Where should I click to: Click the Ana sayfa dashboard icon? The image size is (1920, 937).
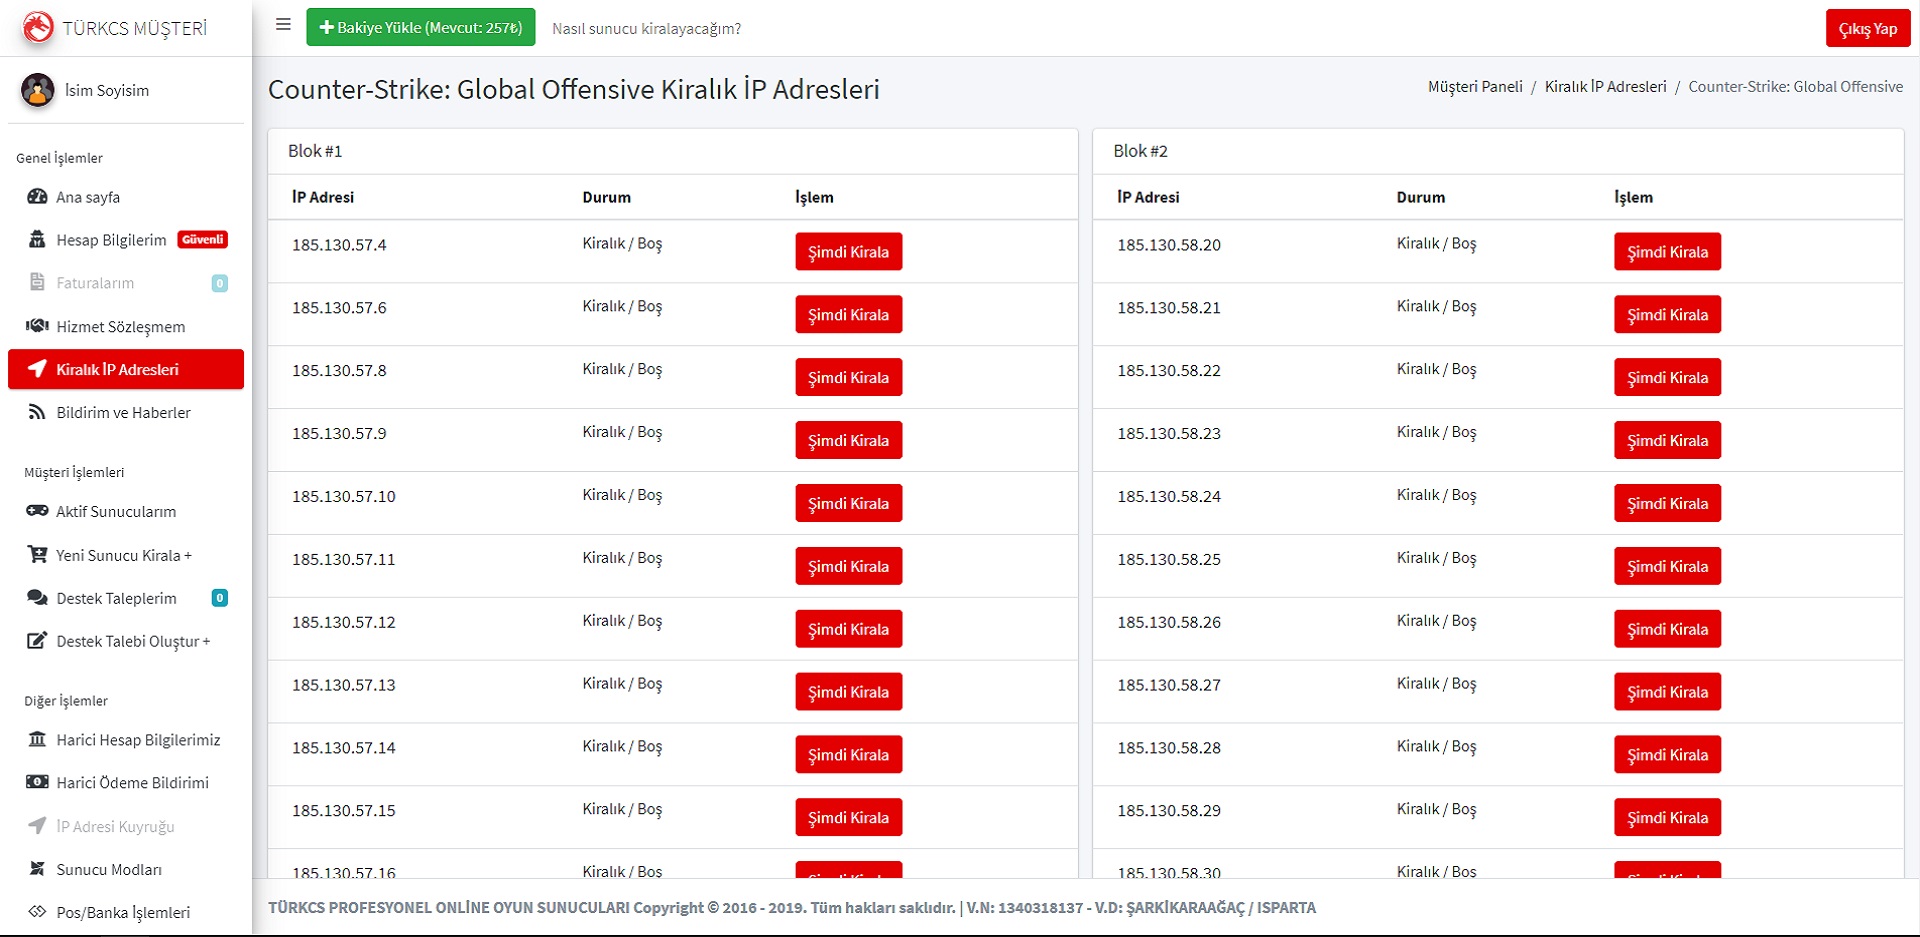pyautogui.click(x=37, y=197)
